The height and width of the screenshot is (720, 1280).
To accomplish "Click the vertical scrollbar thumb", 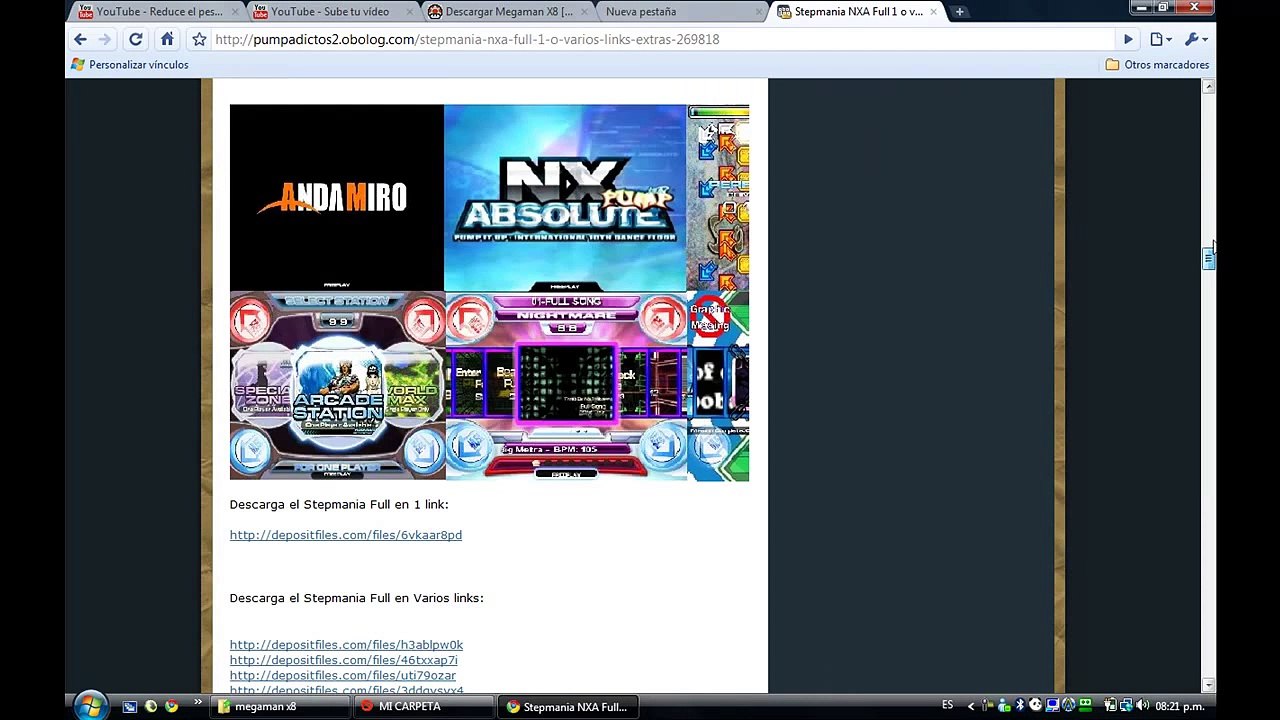I will [1208, 258].
